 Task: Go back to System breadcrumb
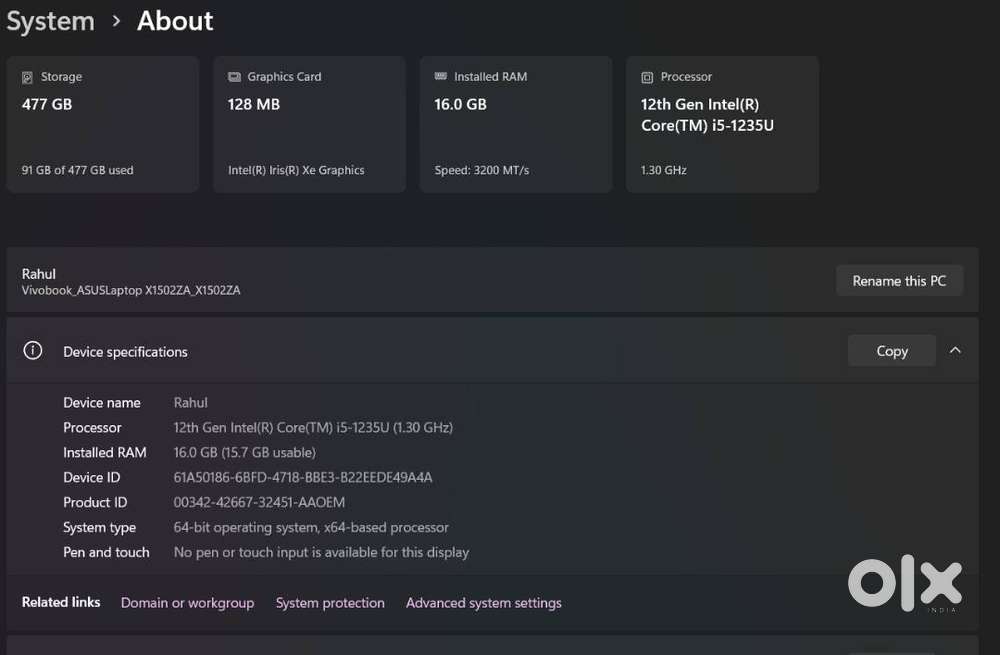50,21
